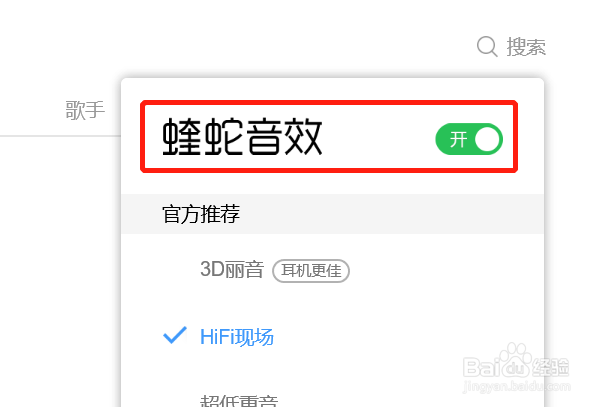Viewport: 604px width, 407px height.
Task: Click inside the red highlighted 蝰蛇音效 row
Action: click(x=329, y=137)
